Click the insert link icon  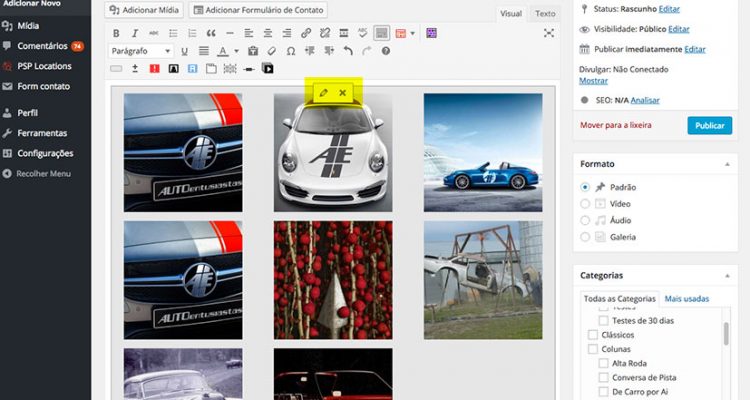pos(307,33)
